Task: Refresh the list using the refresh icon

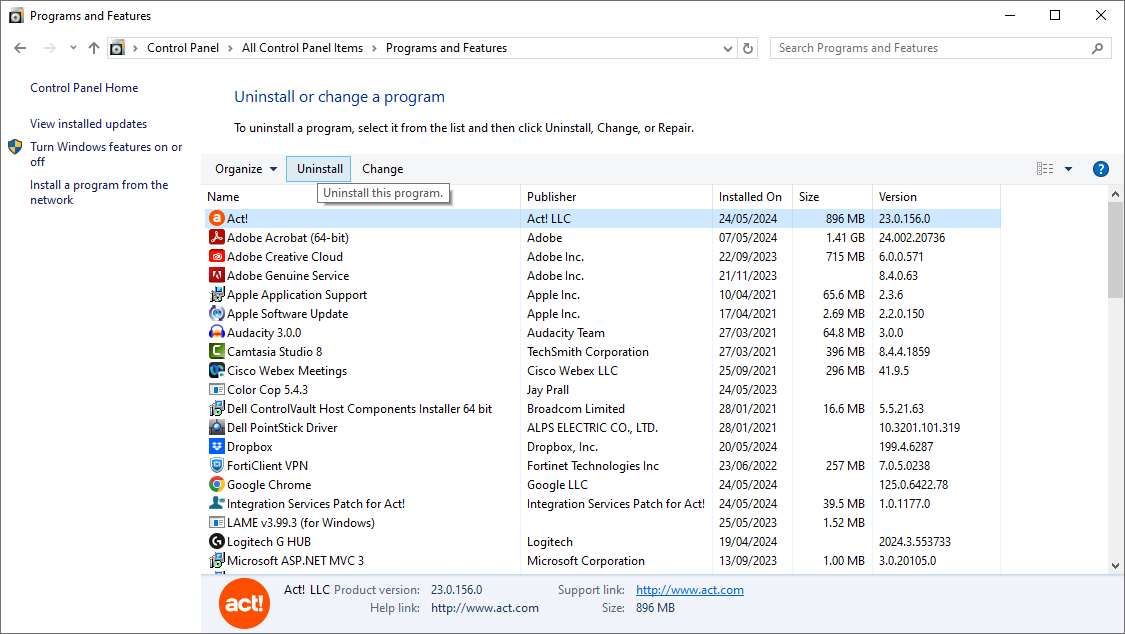Action: click(x=747, y=47)
